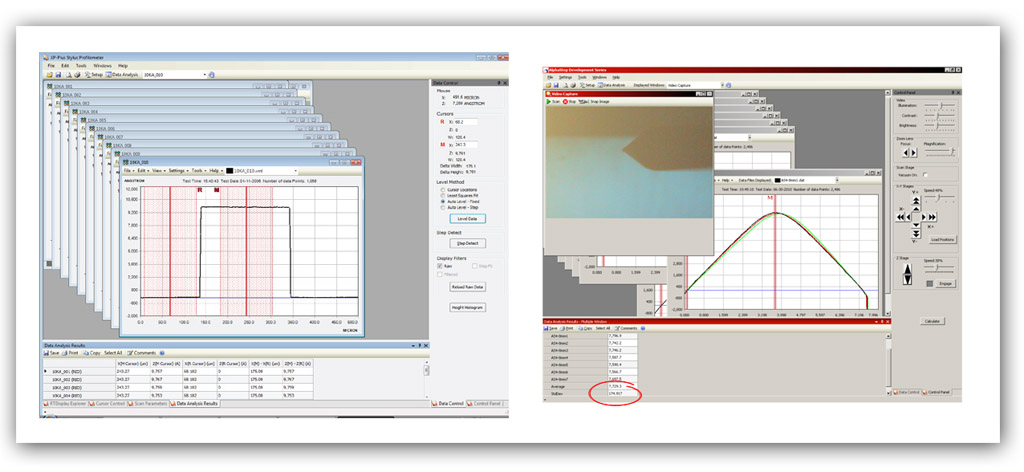Click the Calculate button in AlphaStep
This screenshot has height=472, width=1024.
click(x=933, y=321)
